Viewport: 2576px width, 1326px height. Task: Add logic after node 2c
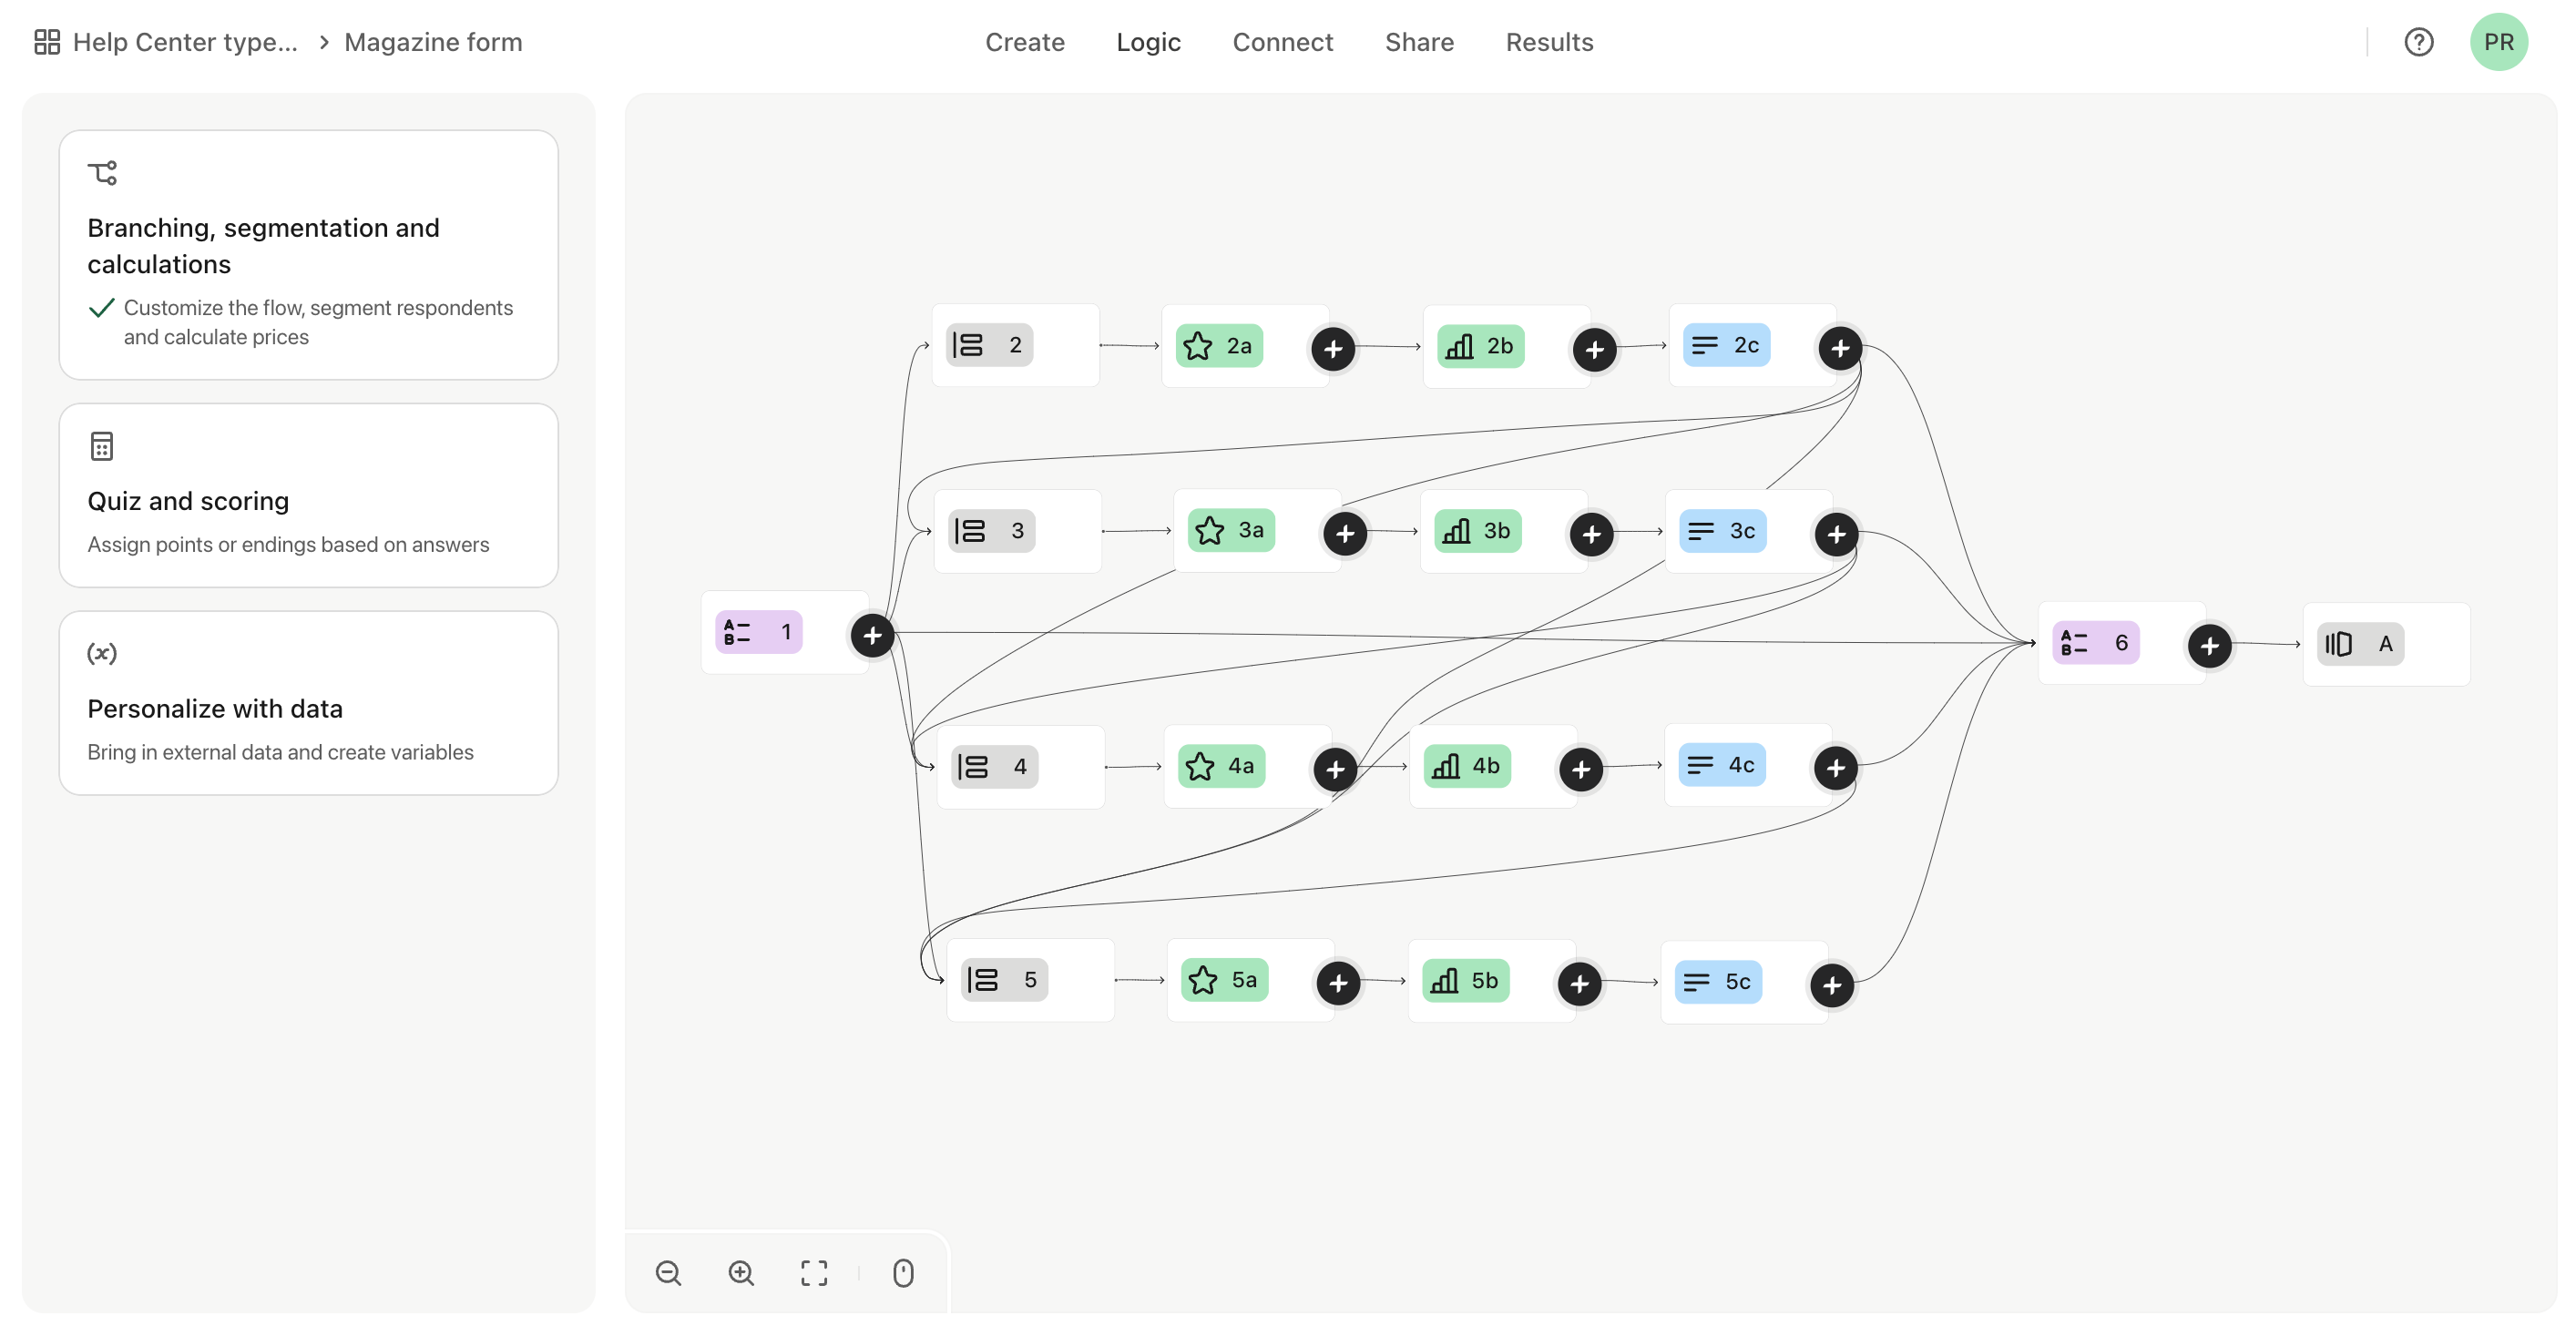click(1840, 347)
